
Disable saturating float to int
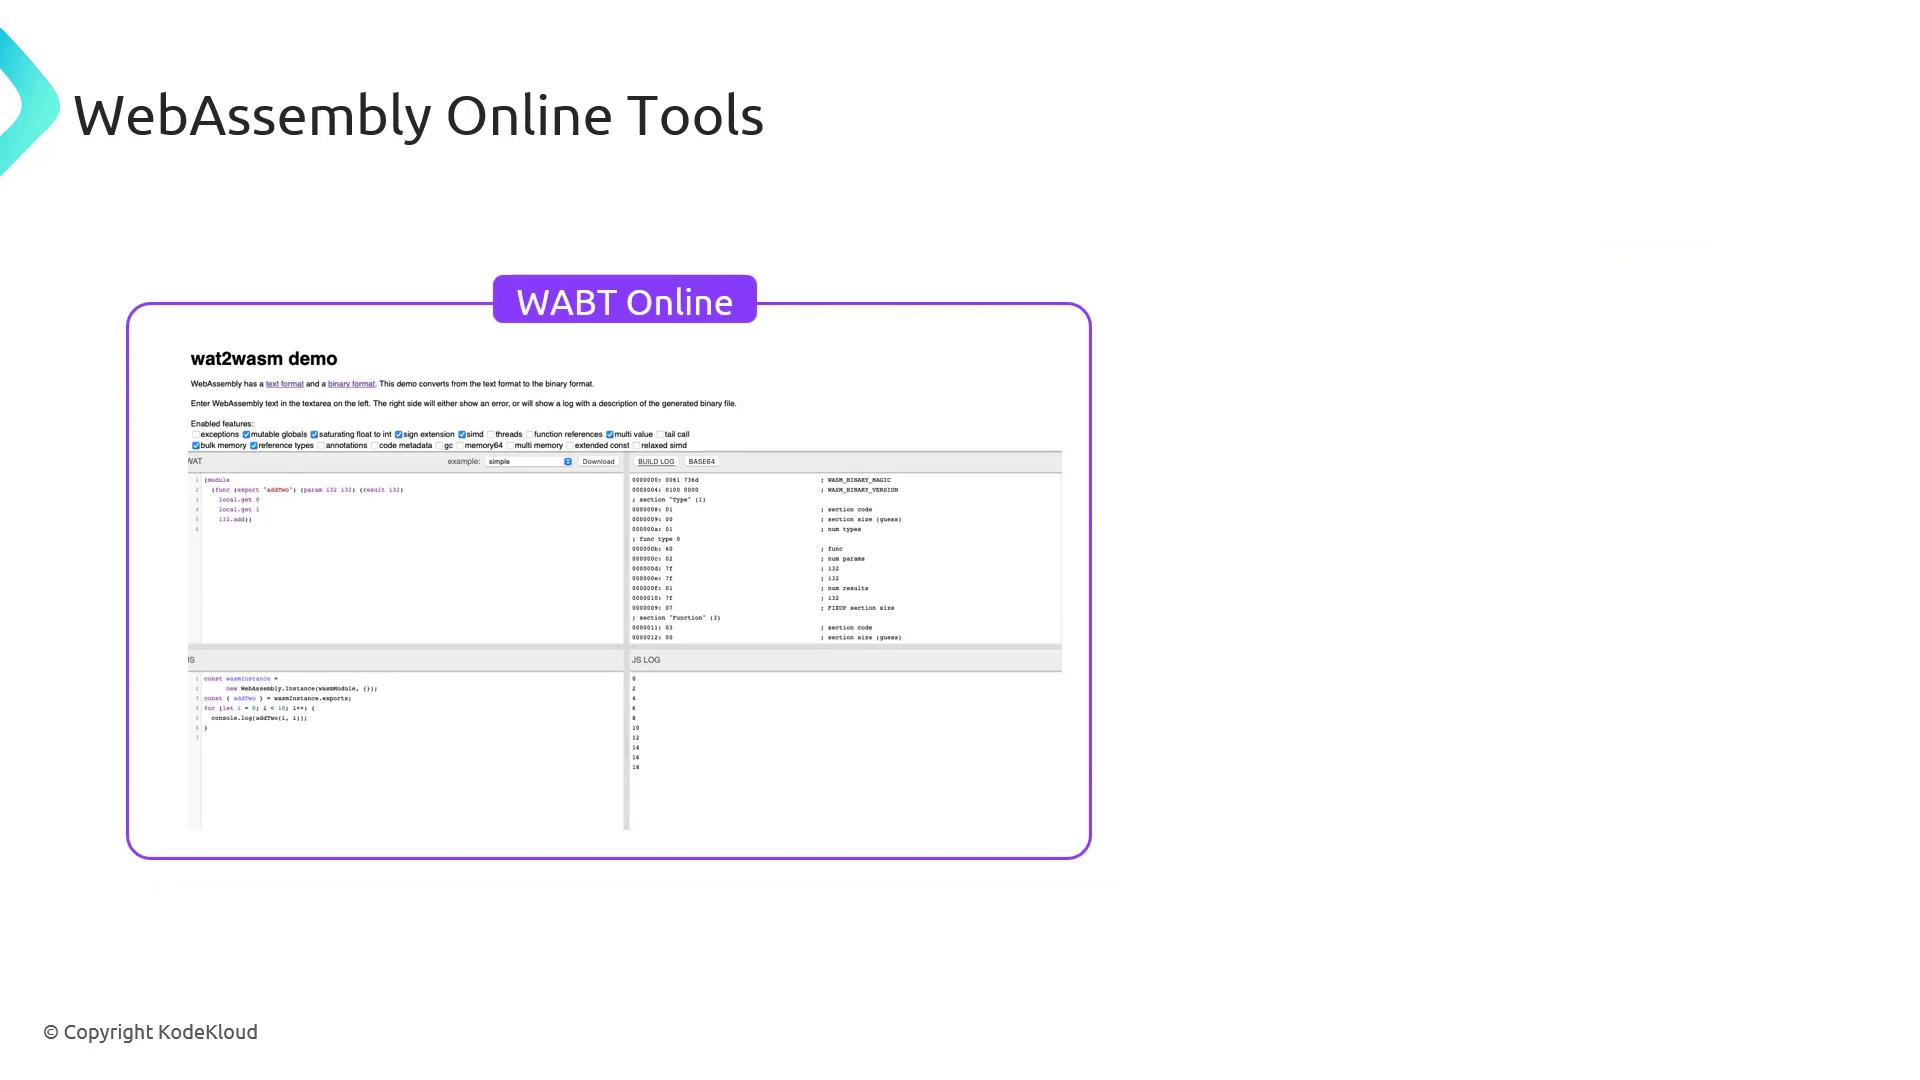(314, 435)
